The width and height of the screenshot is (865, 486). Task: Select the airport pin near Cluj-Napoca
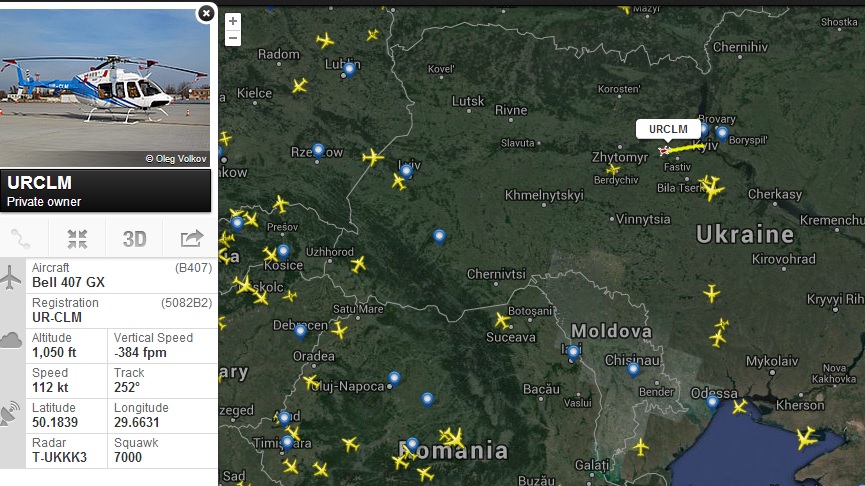(394, 378)
